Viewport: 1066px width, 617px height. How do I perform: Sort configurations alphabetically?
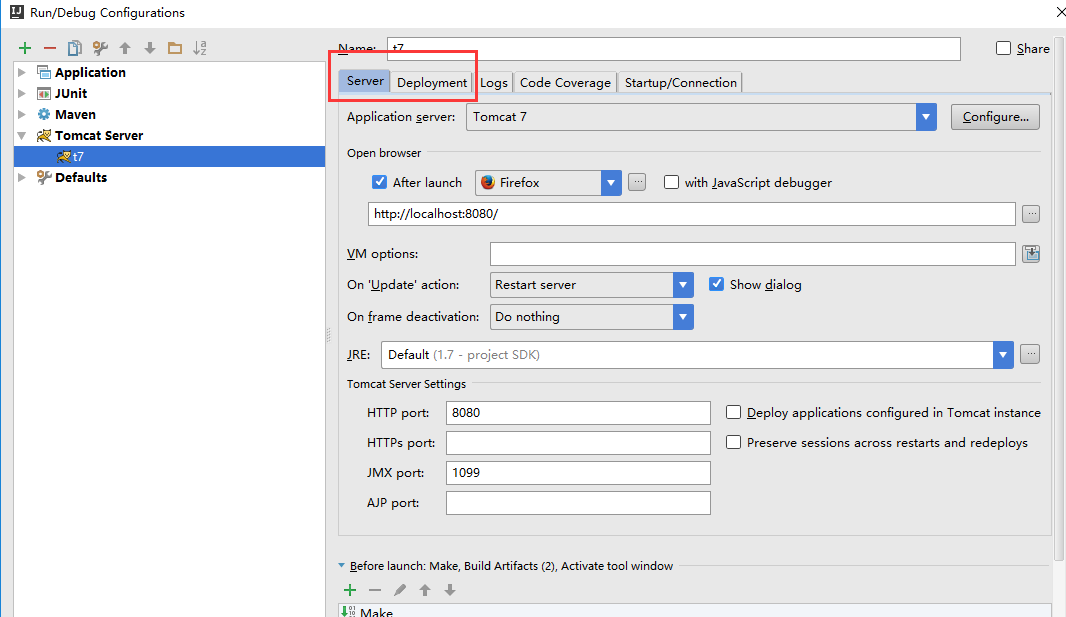(200, 48)
